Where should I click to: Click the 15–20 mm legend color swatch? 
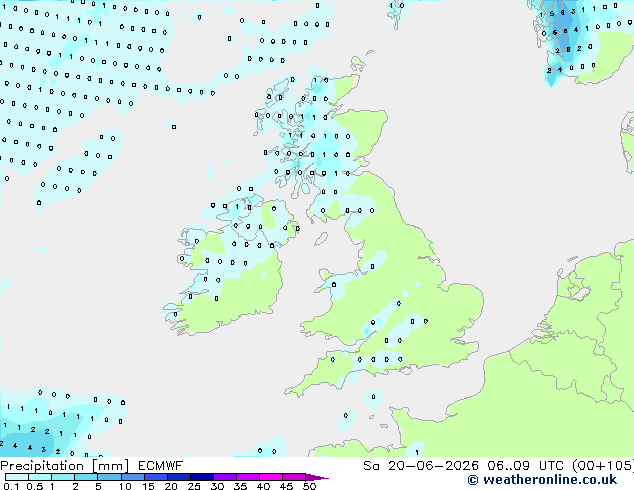(156, 477)
